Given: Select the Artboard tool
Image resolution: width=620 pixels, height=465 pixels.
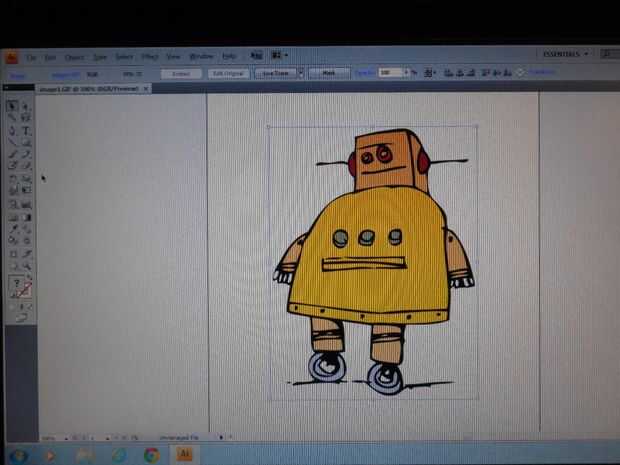Looking at the screenshot, I should tap(12, 254).
